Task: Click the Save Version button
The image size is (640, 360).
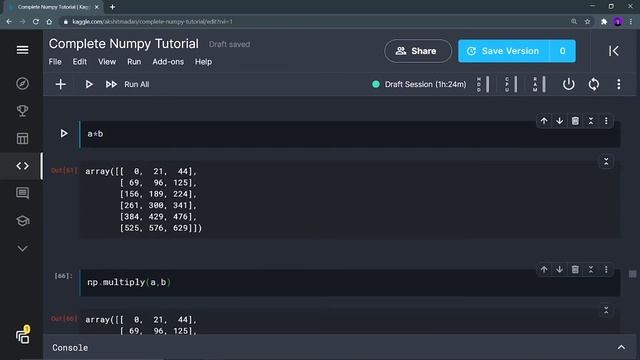Action: pyautogui.click(x=504, y=51)
